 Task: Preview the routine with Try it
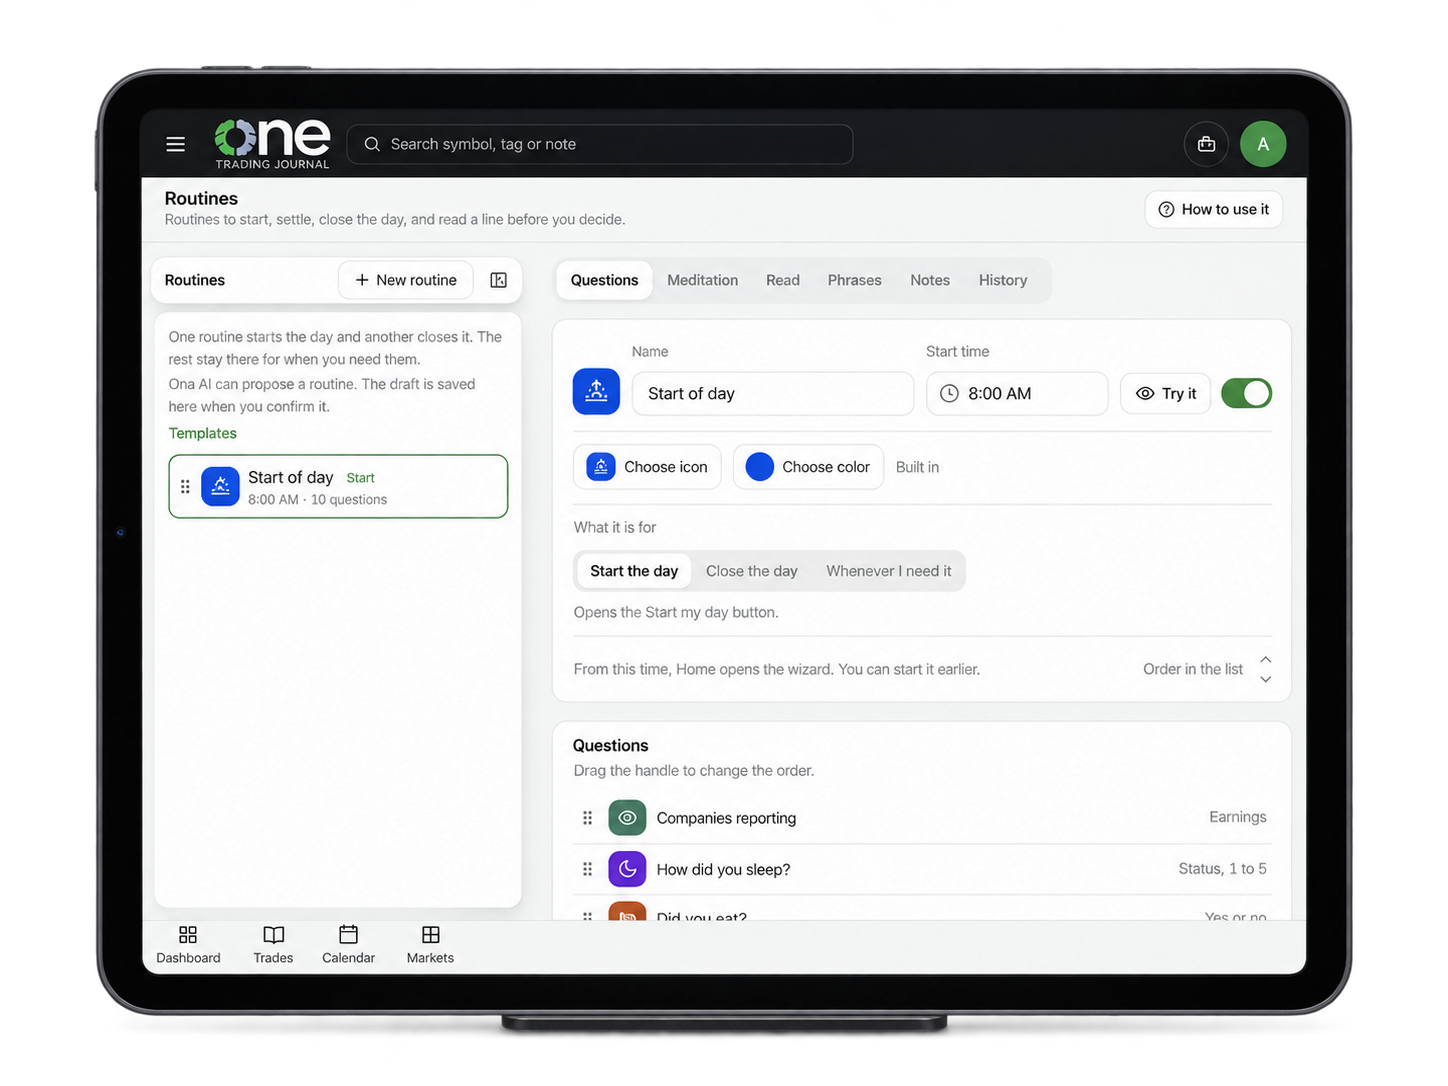(x=1166, y=393)
